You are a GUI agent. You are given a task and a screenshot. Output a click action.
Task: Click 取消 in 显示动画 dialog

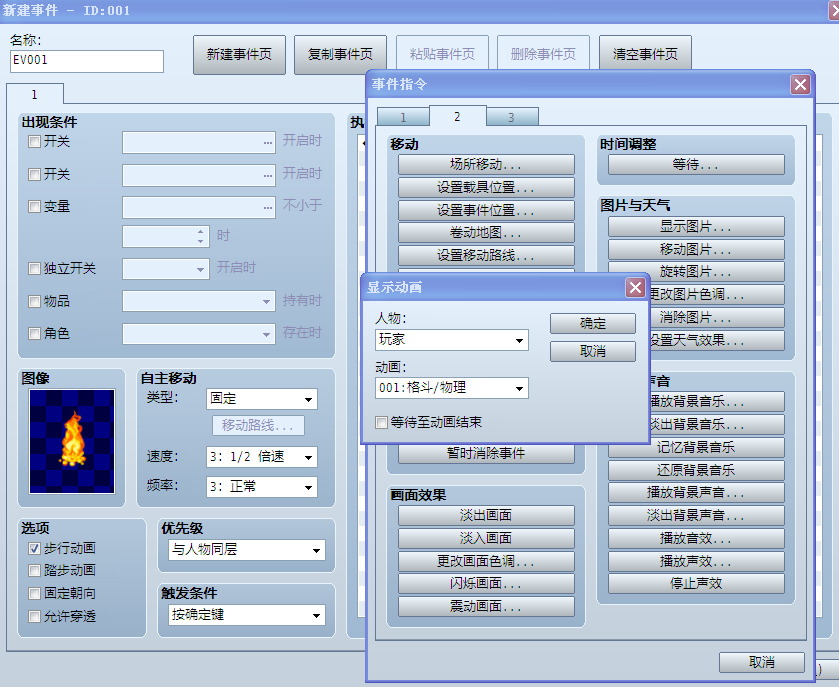(x=593, y=351)
